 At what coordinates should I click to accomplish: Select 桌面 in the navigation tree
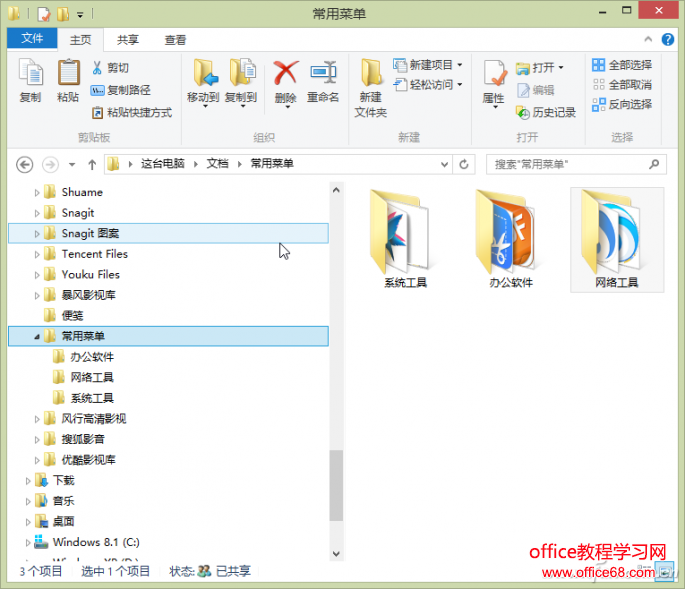[64, 522]
